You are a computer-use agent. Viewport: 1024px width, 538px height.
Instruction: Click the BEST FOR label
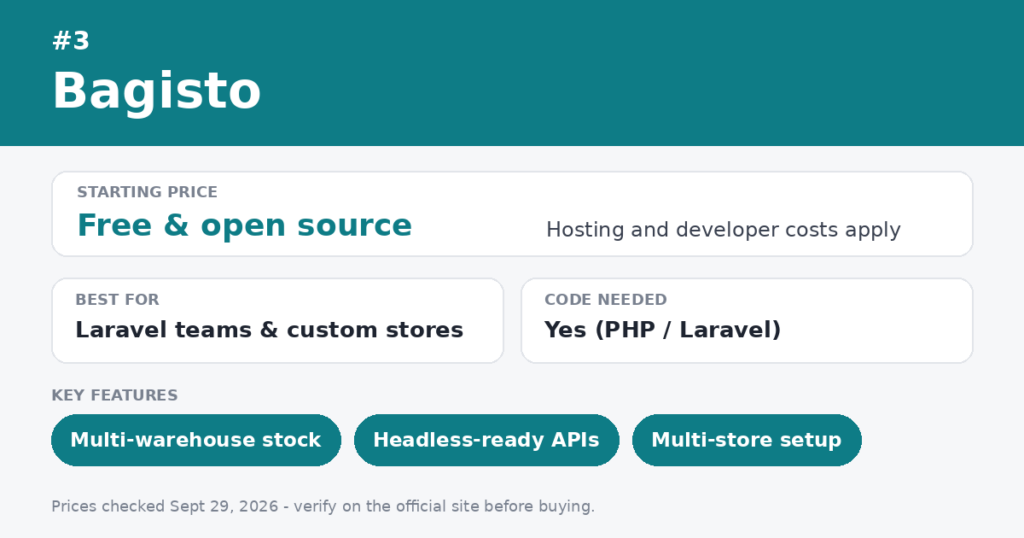[117, 300]
